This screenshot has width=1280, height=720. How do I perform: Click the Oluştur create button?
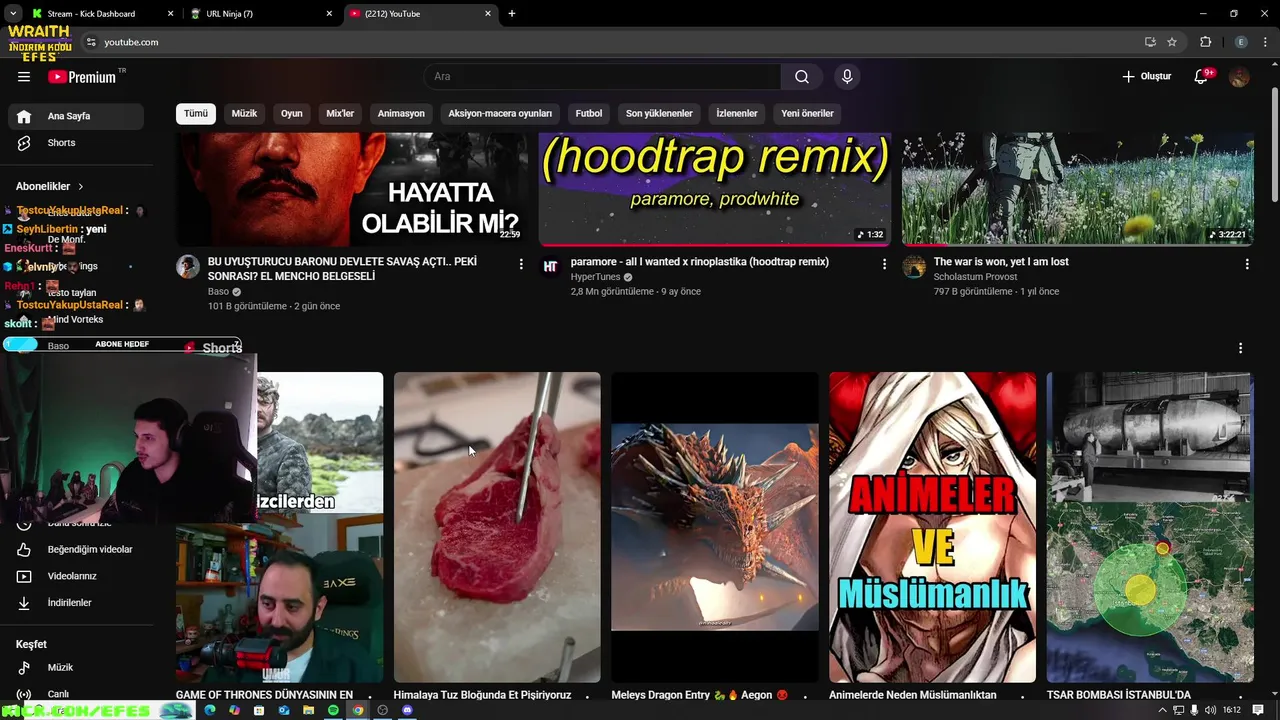click(x=1146, y=77)
